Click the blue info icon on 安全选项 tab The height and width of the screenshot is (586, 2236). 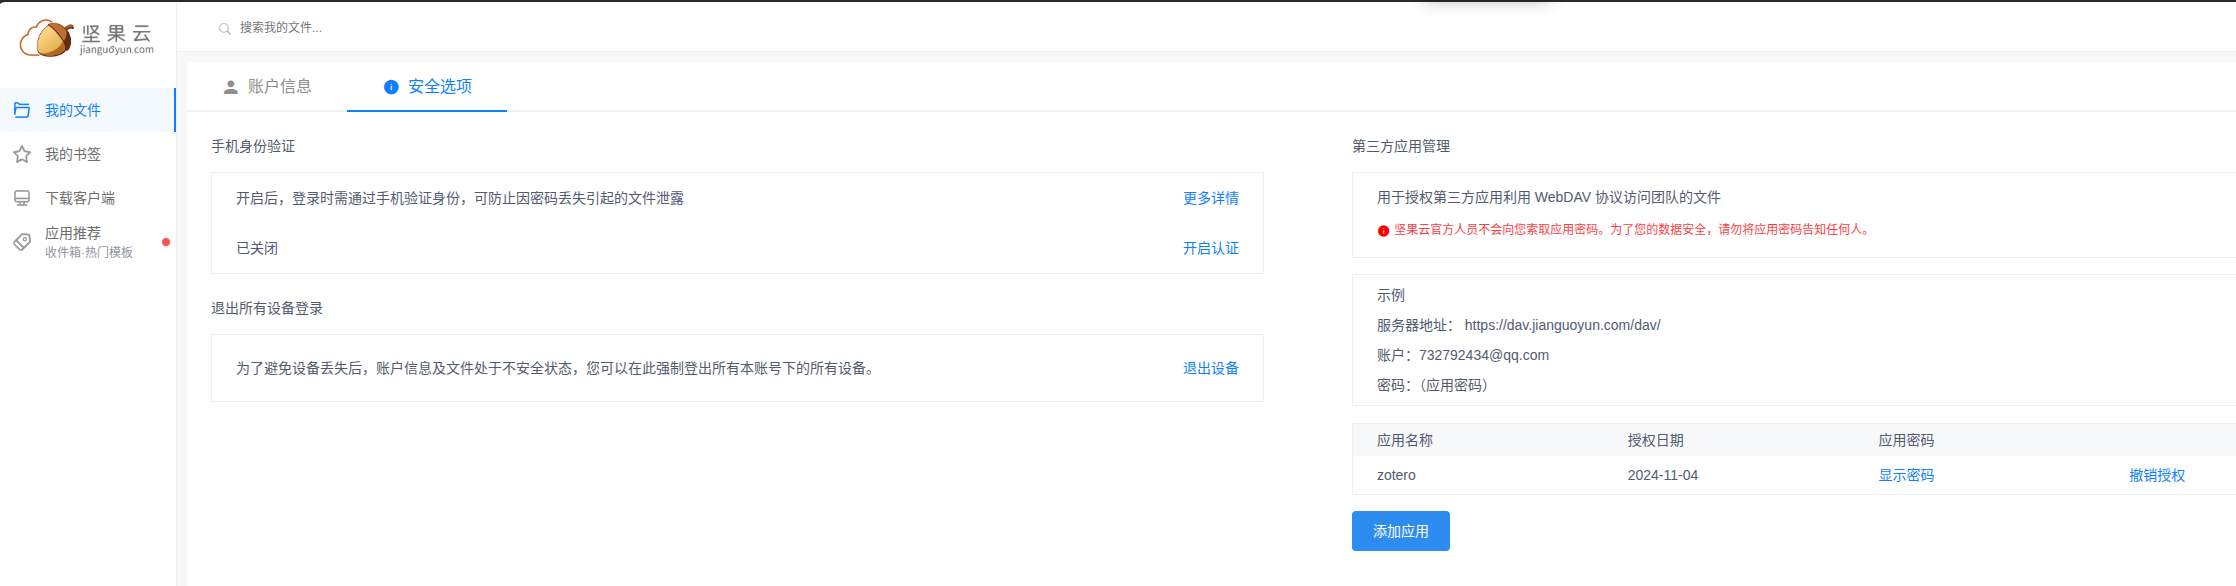tap(391, 87)
